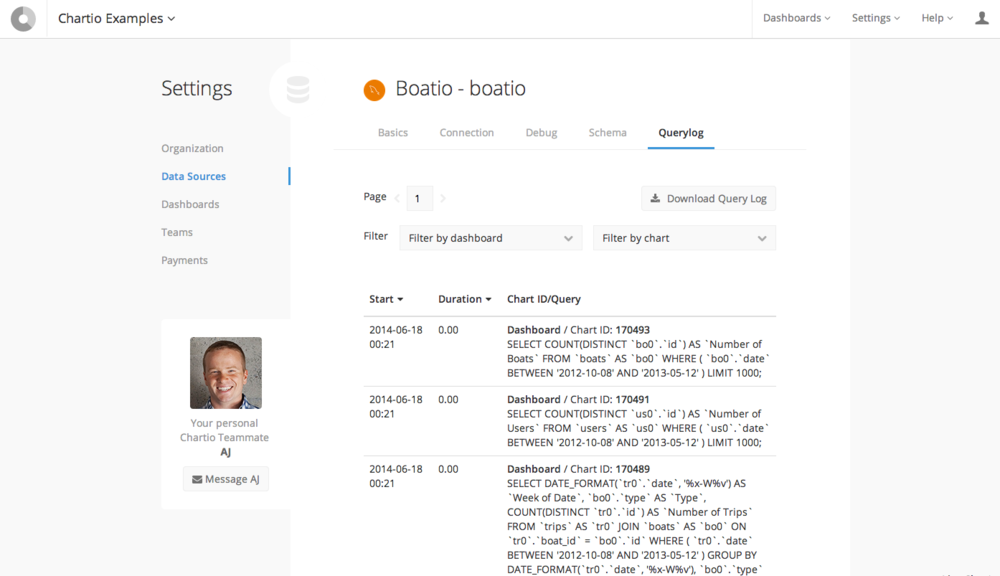Click the Number of Boats query text
Viewport: 1000px width, 576px height.
tap(638, 358)
